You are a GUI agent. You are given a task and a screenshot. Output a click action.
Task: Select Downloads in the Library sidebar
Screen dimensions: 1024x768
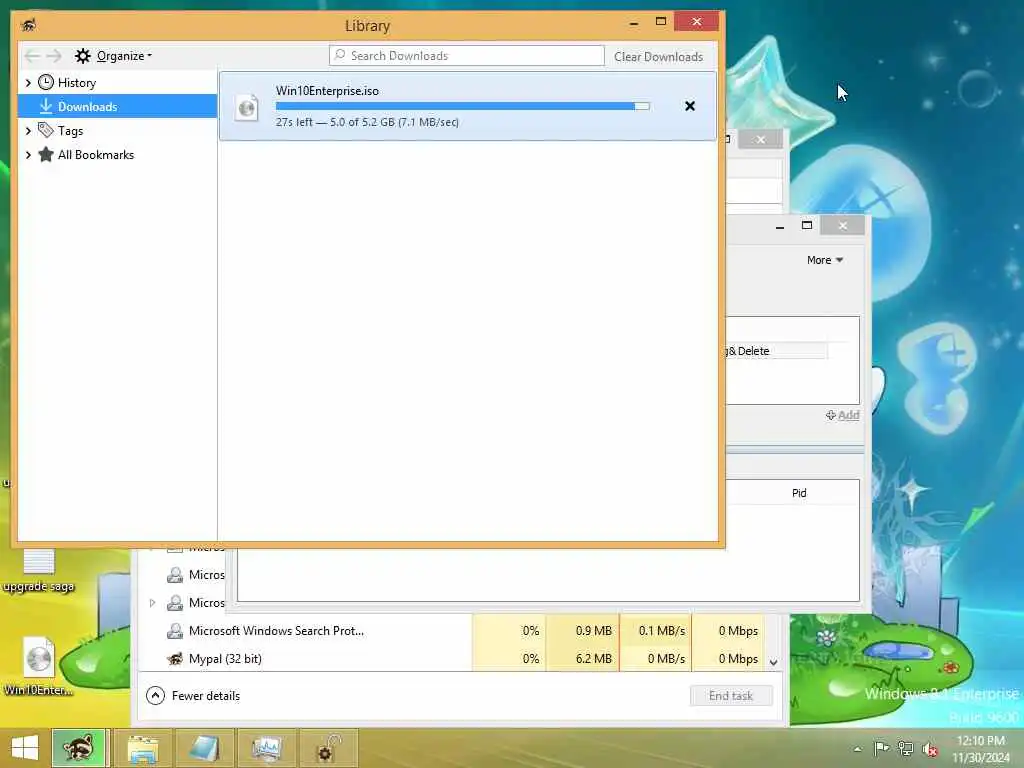118,106
